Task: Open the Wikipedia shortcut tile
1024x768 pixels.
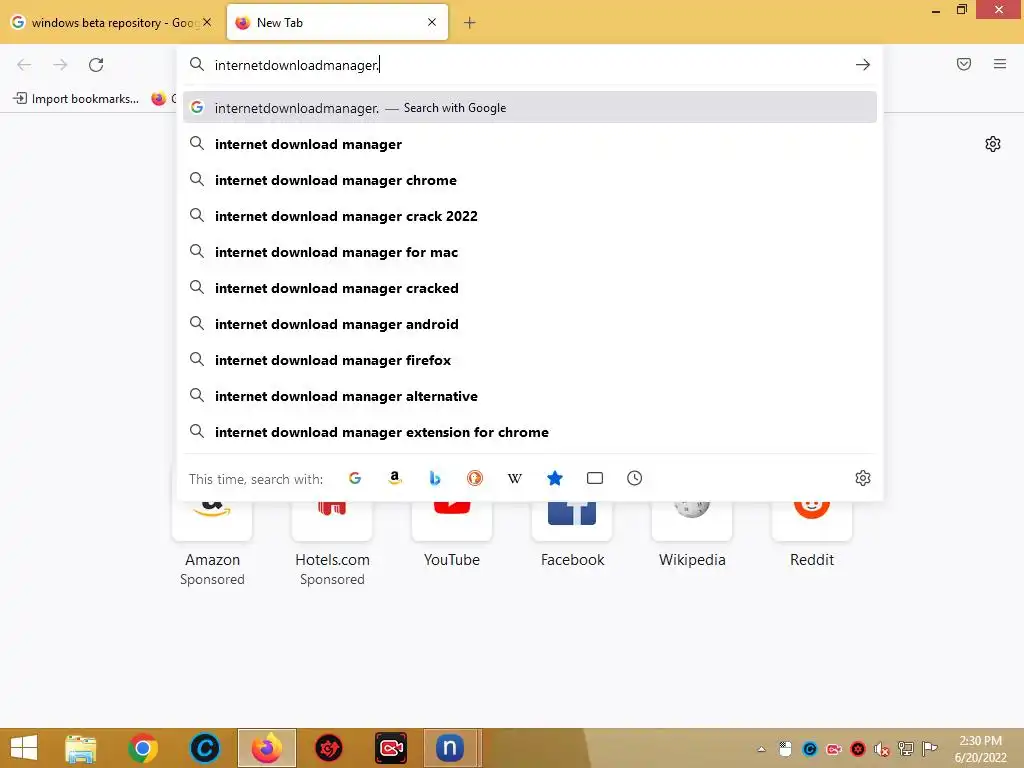Action: [692, 536]
